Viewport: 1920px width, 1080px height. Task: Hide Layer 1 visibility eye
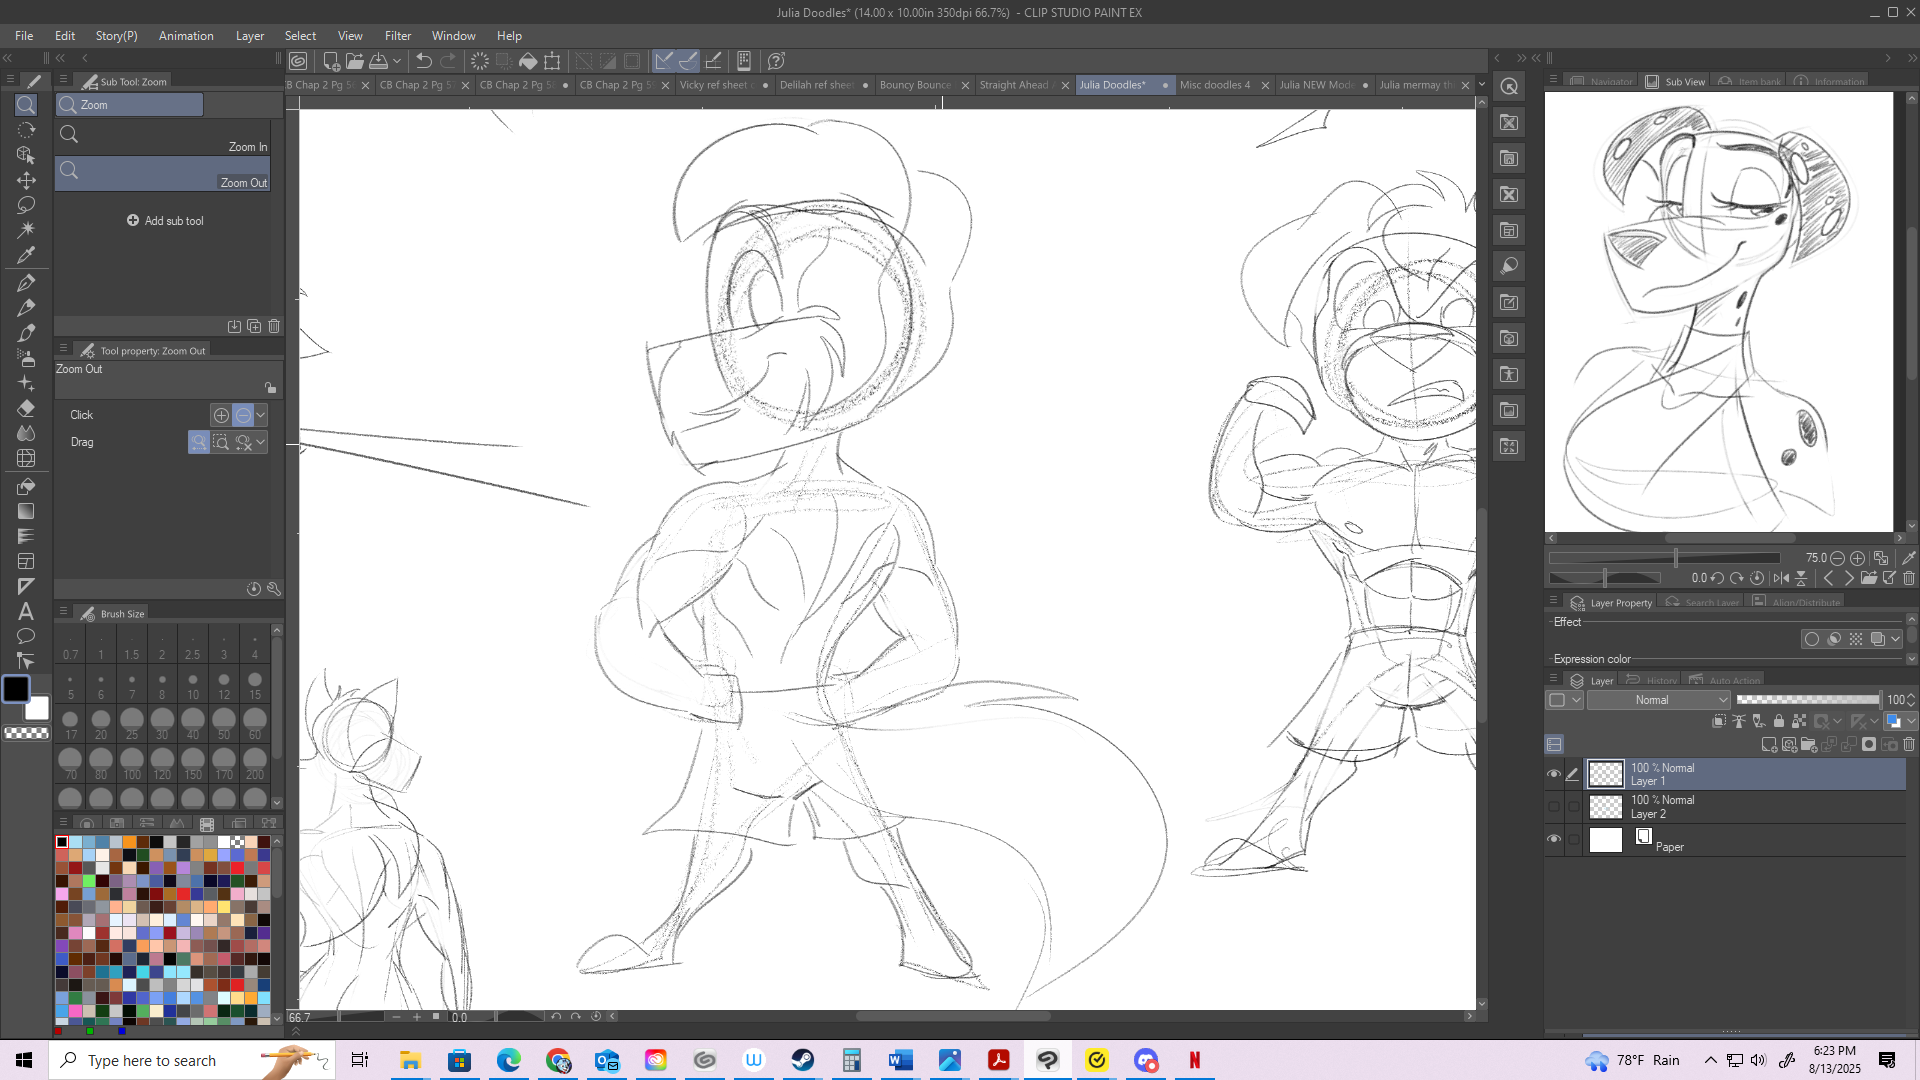1553,774
